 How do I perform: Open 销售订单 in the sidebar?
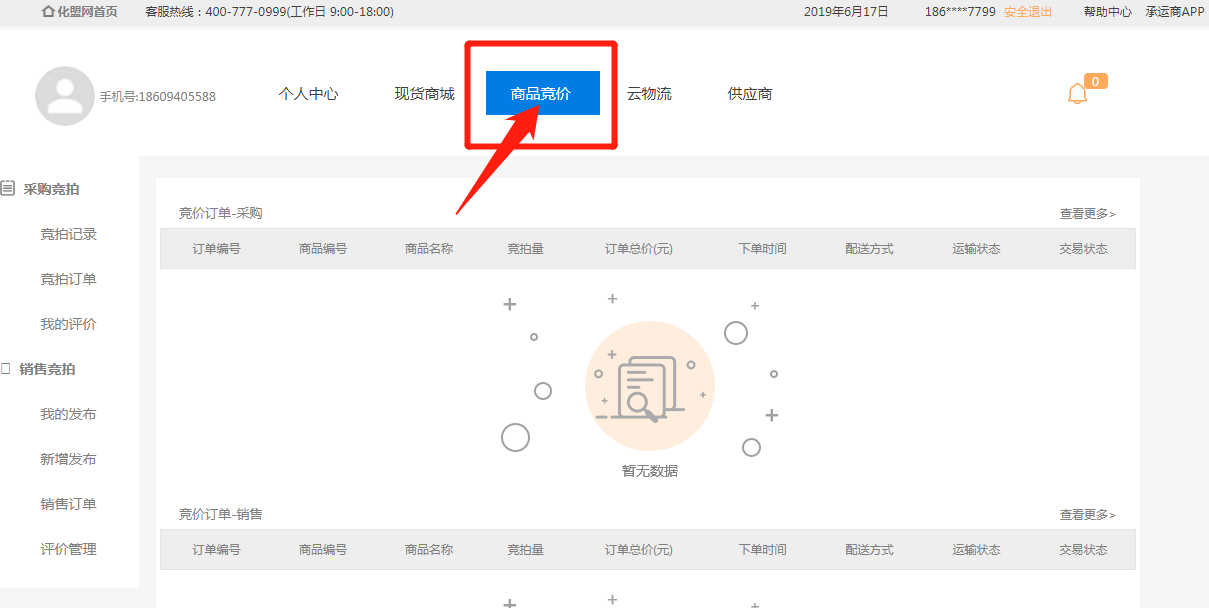pyautogui.click(x=68, y=504)
